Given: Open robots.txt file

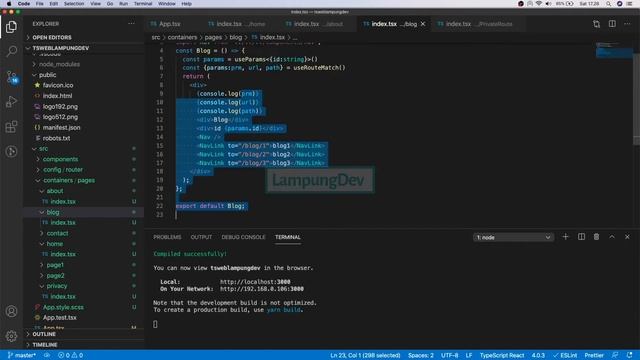Looking at the screenshot, I should pos(56,138).
